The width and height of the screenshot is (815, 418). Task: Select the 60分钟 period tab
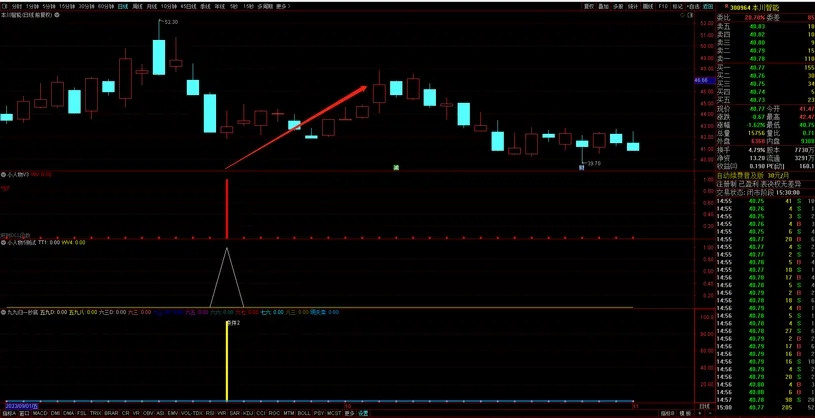coord(105,6)
